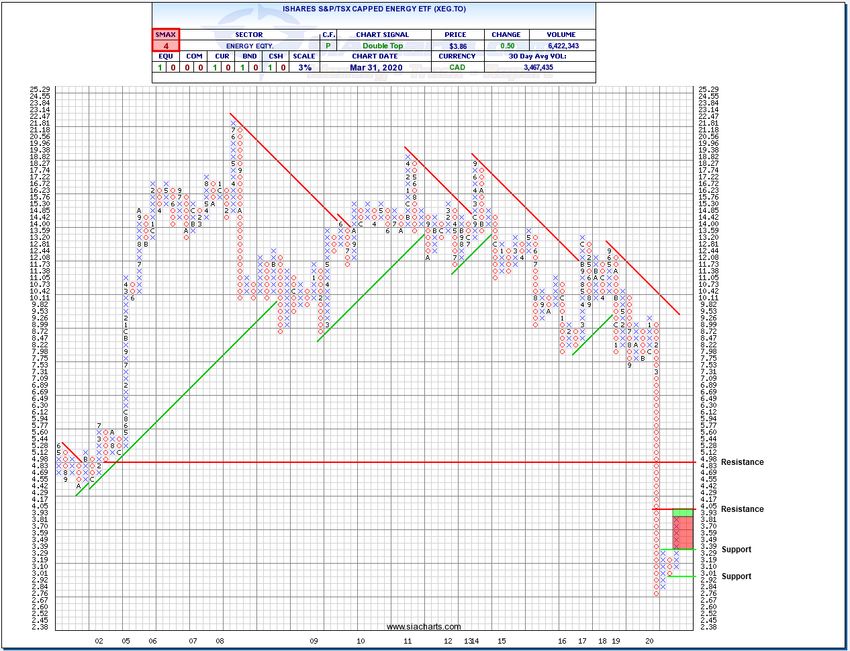Select the CUR column header
Image resolution: width=850 pixels, height=651 pixels.
pos(222,56)
